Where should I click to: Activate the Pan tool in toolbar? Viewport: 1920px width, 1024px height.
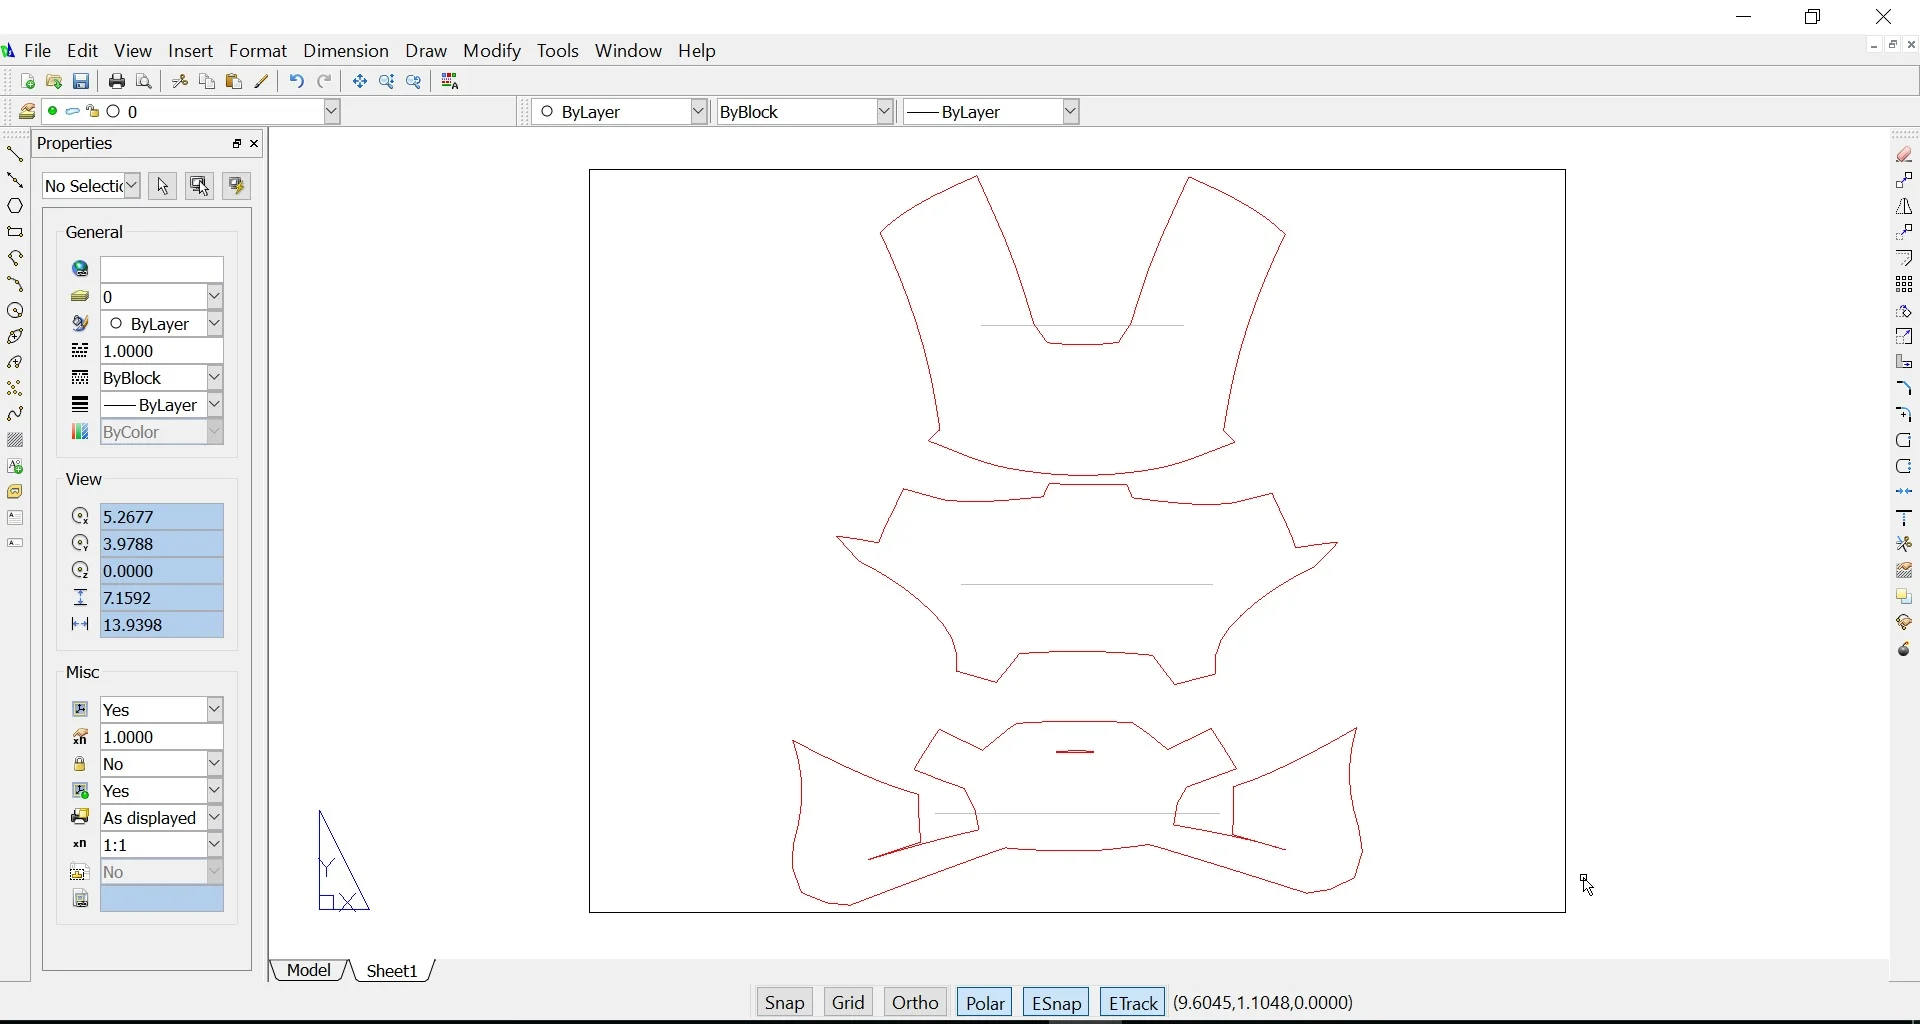pos(360,83)
